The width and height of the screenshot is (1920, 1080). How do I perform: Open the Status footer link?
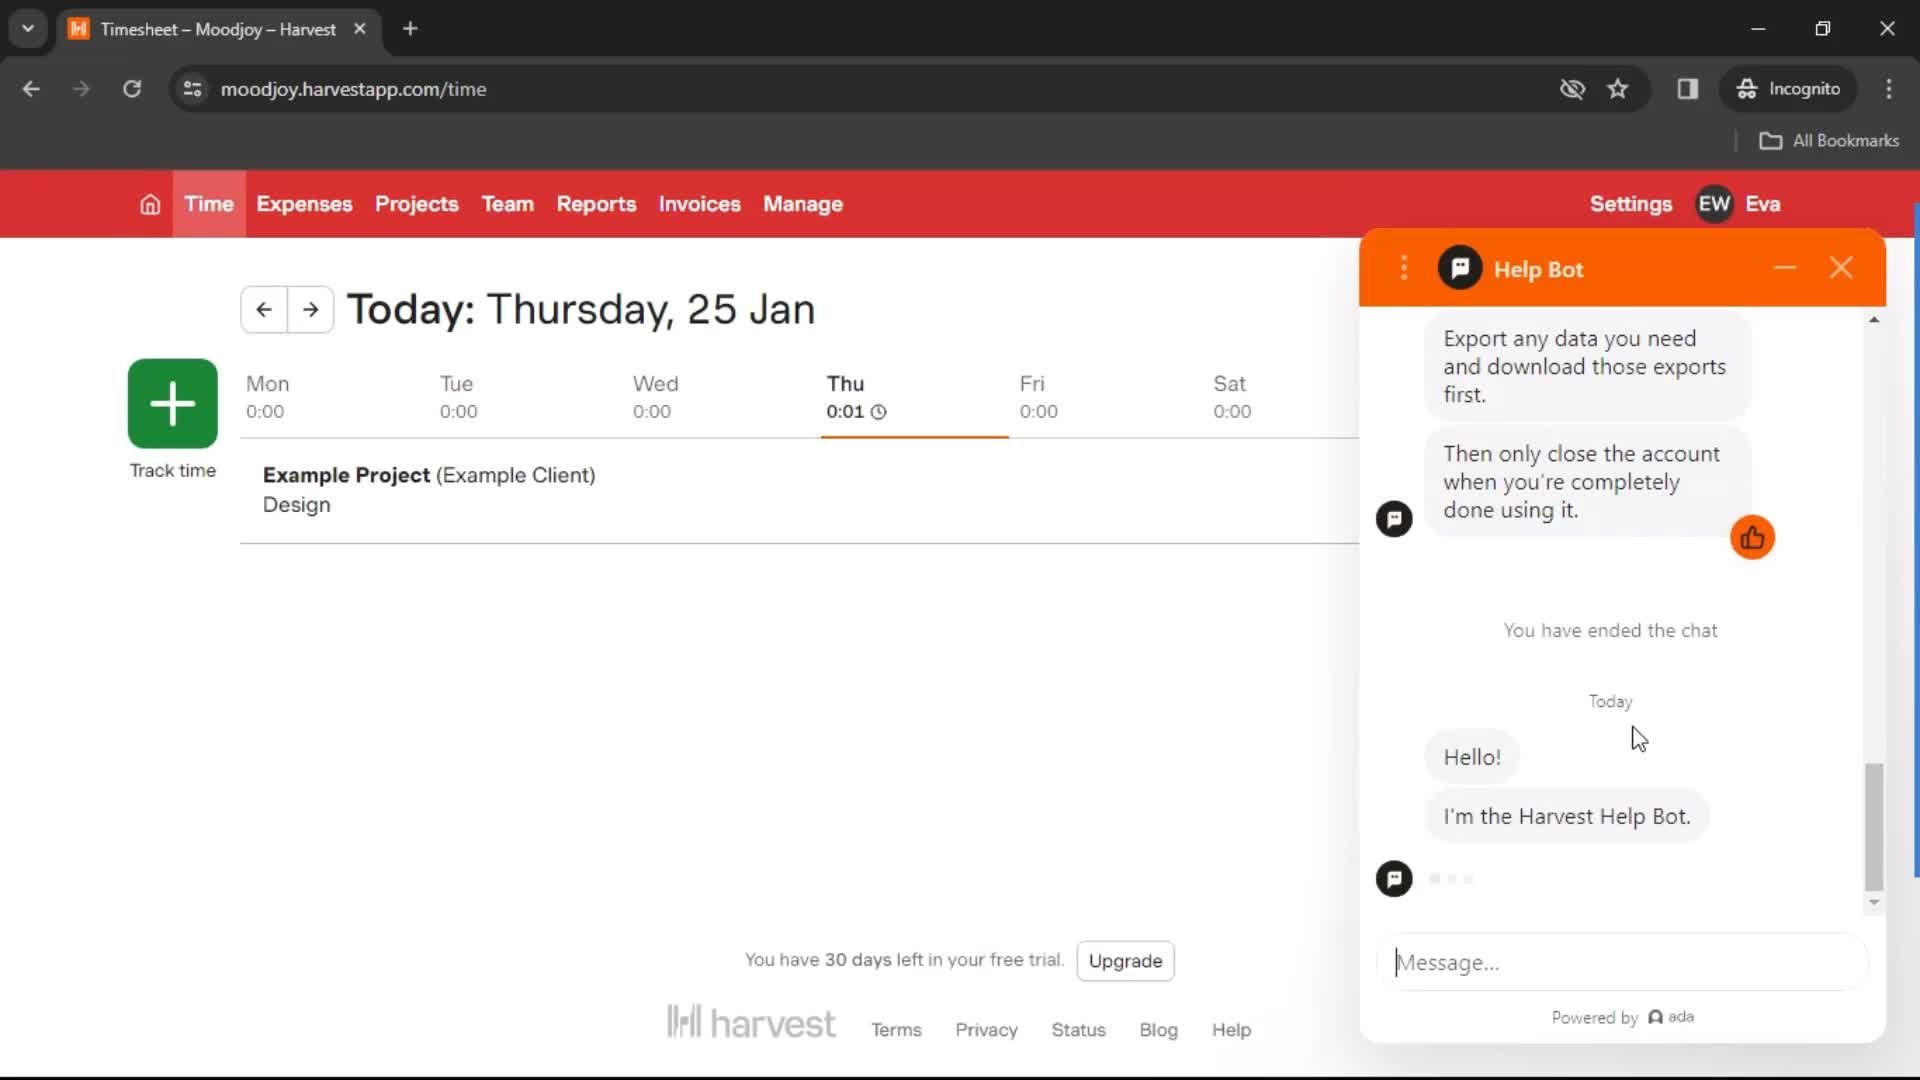coord(1078,1030)
